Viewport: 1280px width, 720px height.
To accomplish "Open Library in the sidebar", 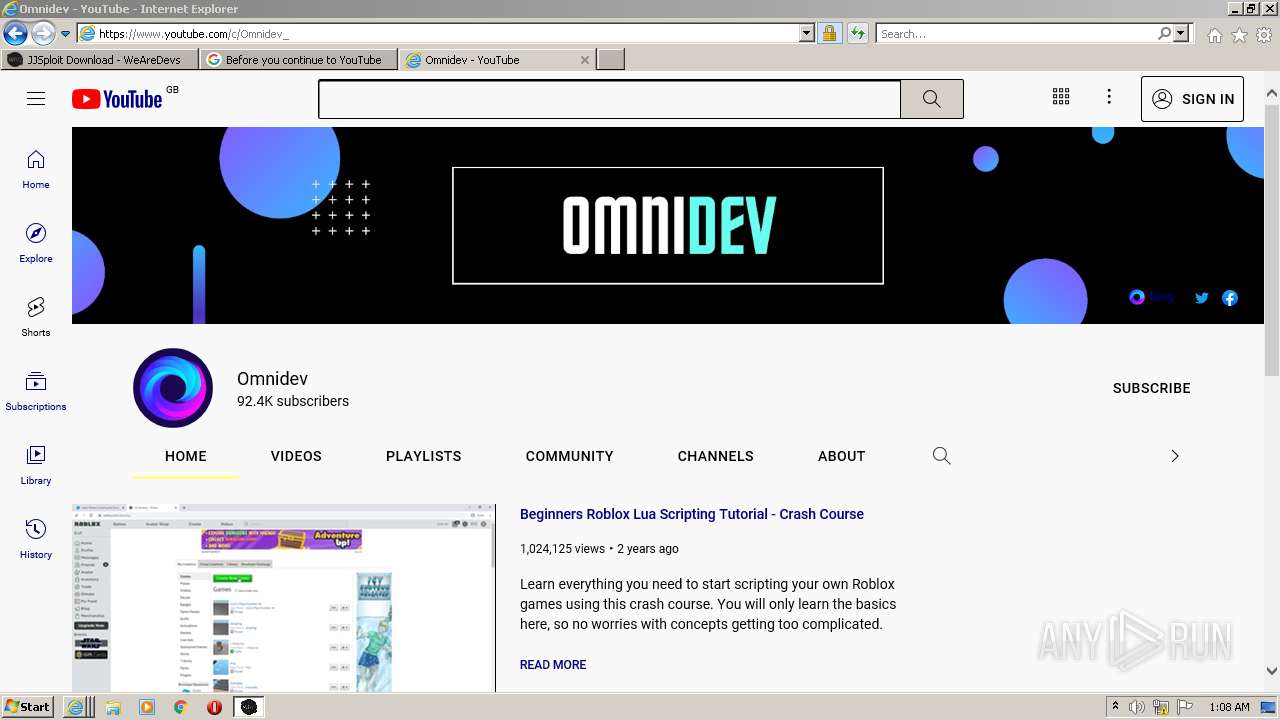I will tap(36, 465).
